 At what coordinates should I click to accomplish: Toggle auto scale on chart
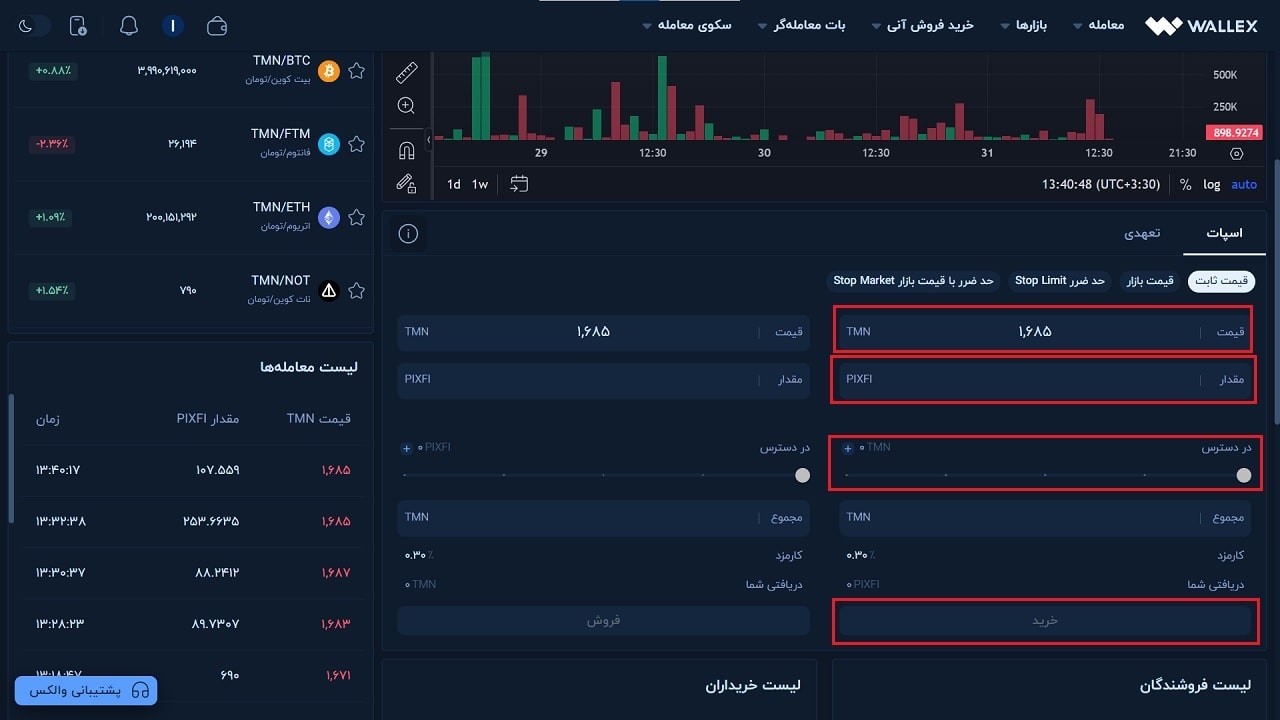pyautogui.click(x=1244, y=184)
